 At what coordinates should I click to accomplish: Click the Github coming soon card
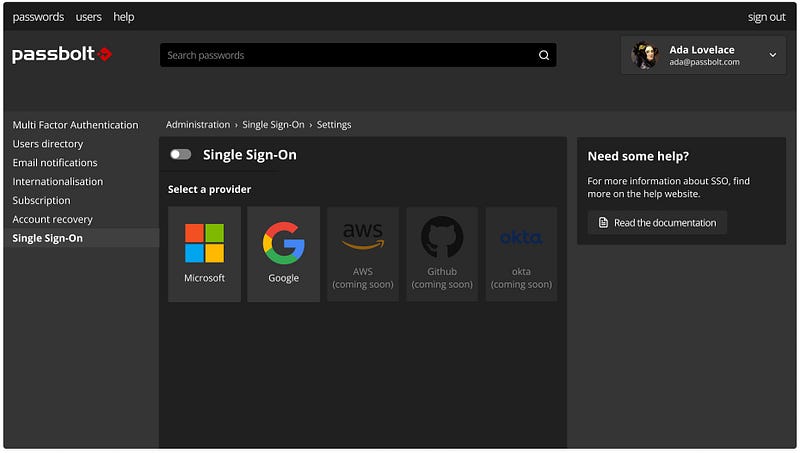(442, 254)
